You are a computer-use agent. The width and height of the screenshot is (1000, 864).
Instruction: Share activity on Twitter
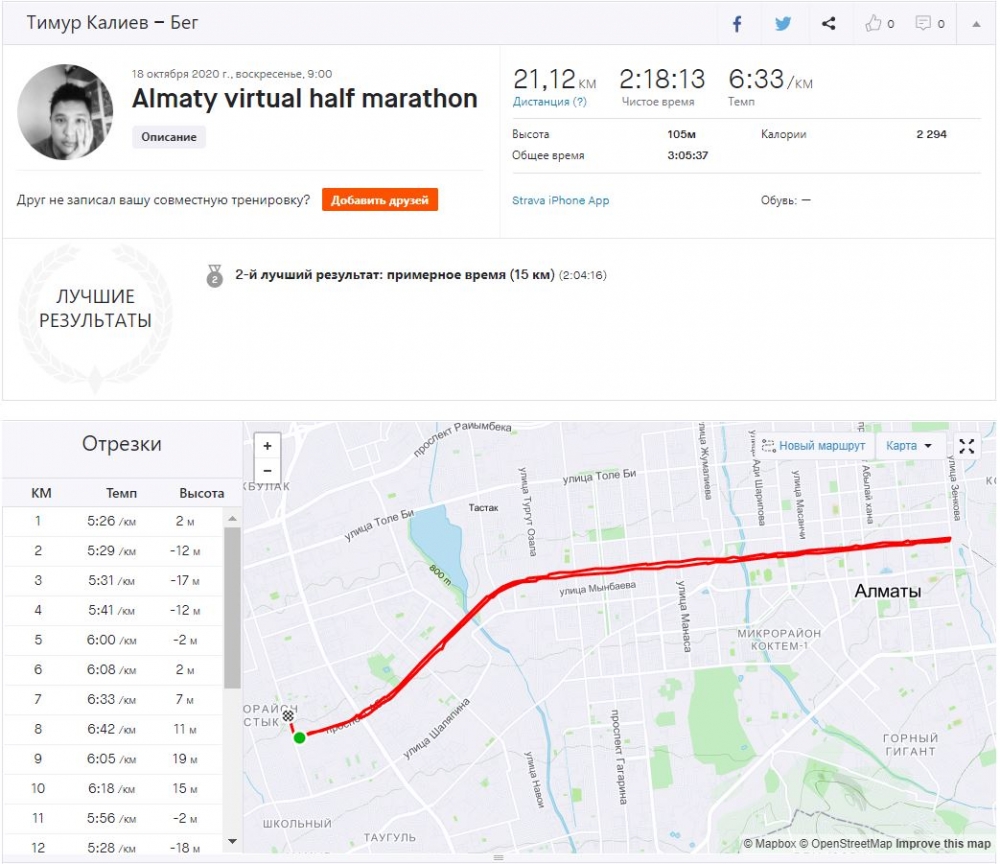pos(783,24)
